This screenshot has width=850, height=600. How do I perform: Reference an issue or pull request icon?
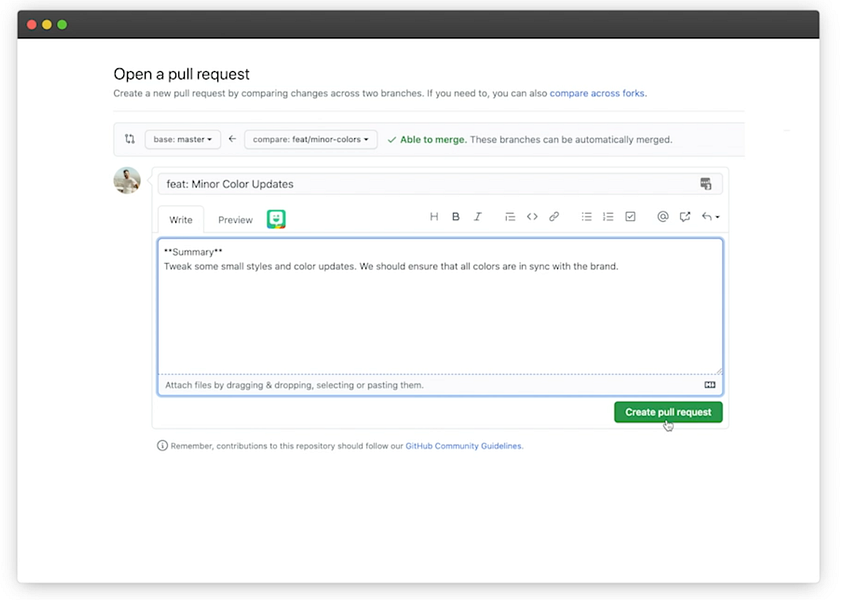[685, 217]
